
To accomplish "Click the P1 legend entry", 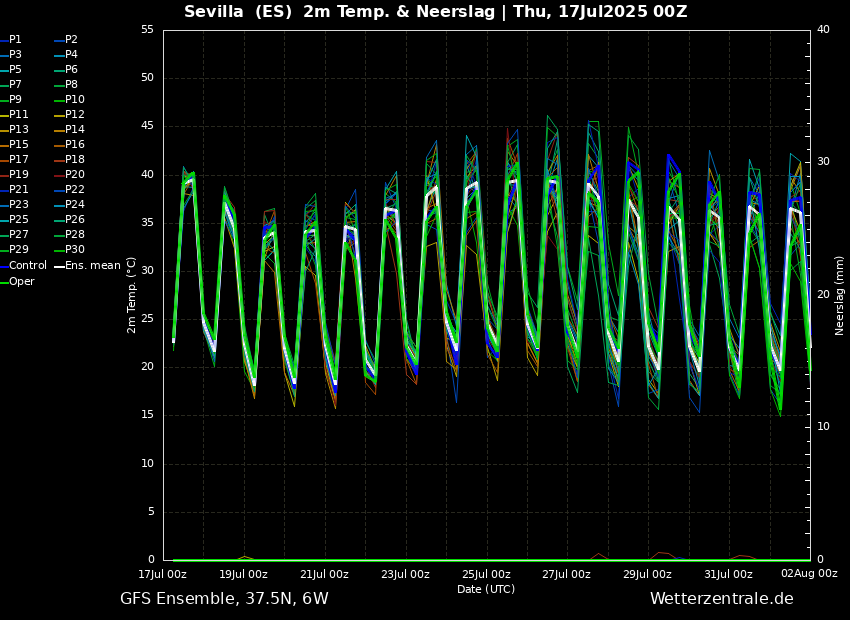I will [15, 40].
